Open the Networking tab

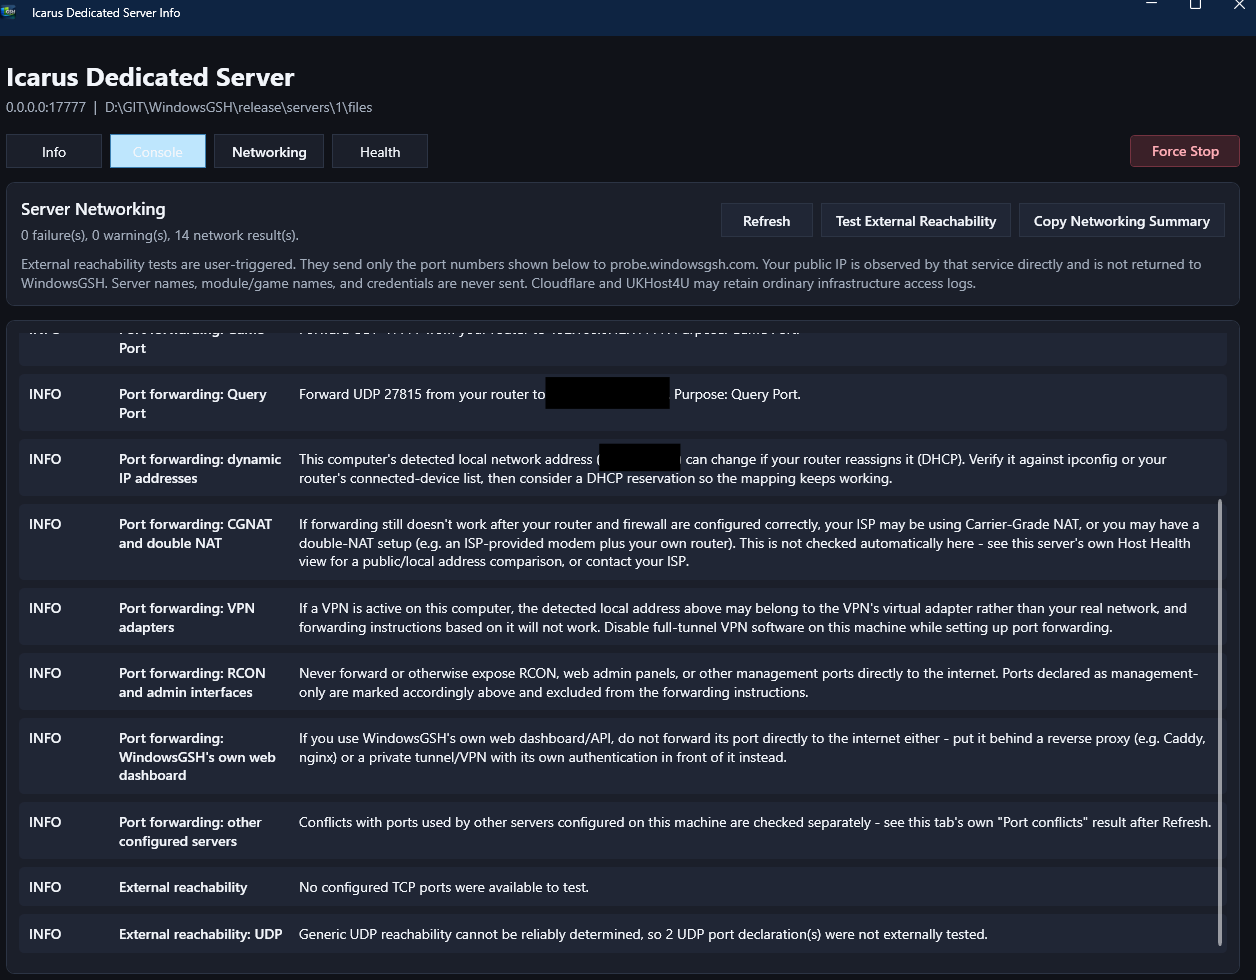point(269,152)
